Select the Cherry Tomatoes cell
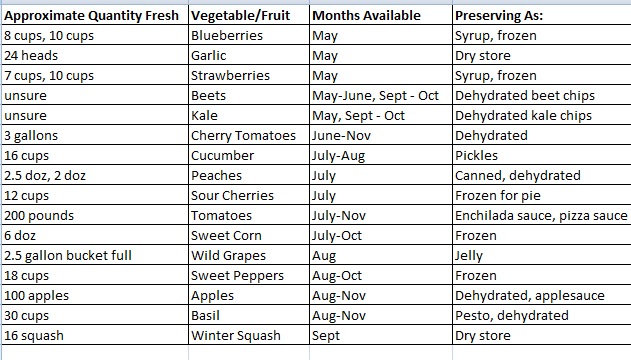The height and width of the screenshot is (360, 631). point(249,135)
